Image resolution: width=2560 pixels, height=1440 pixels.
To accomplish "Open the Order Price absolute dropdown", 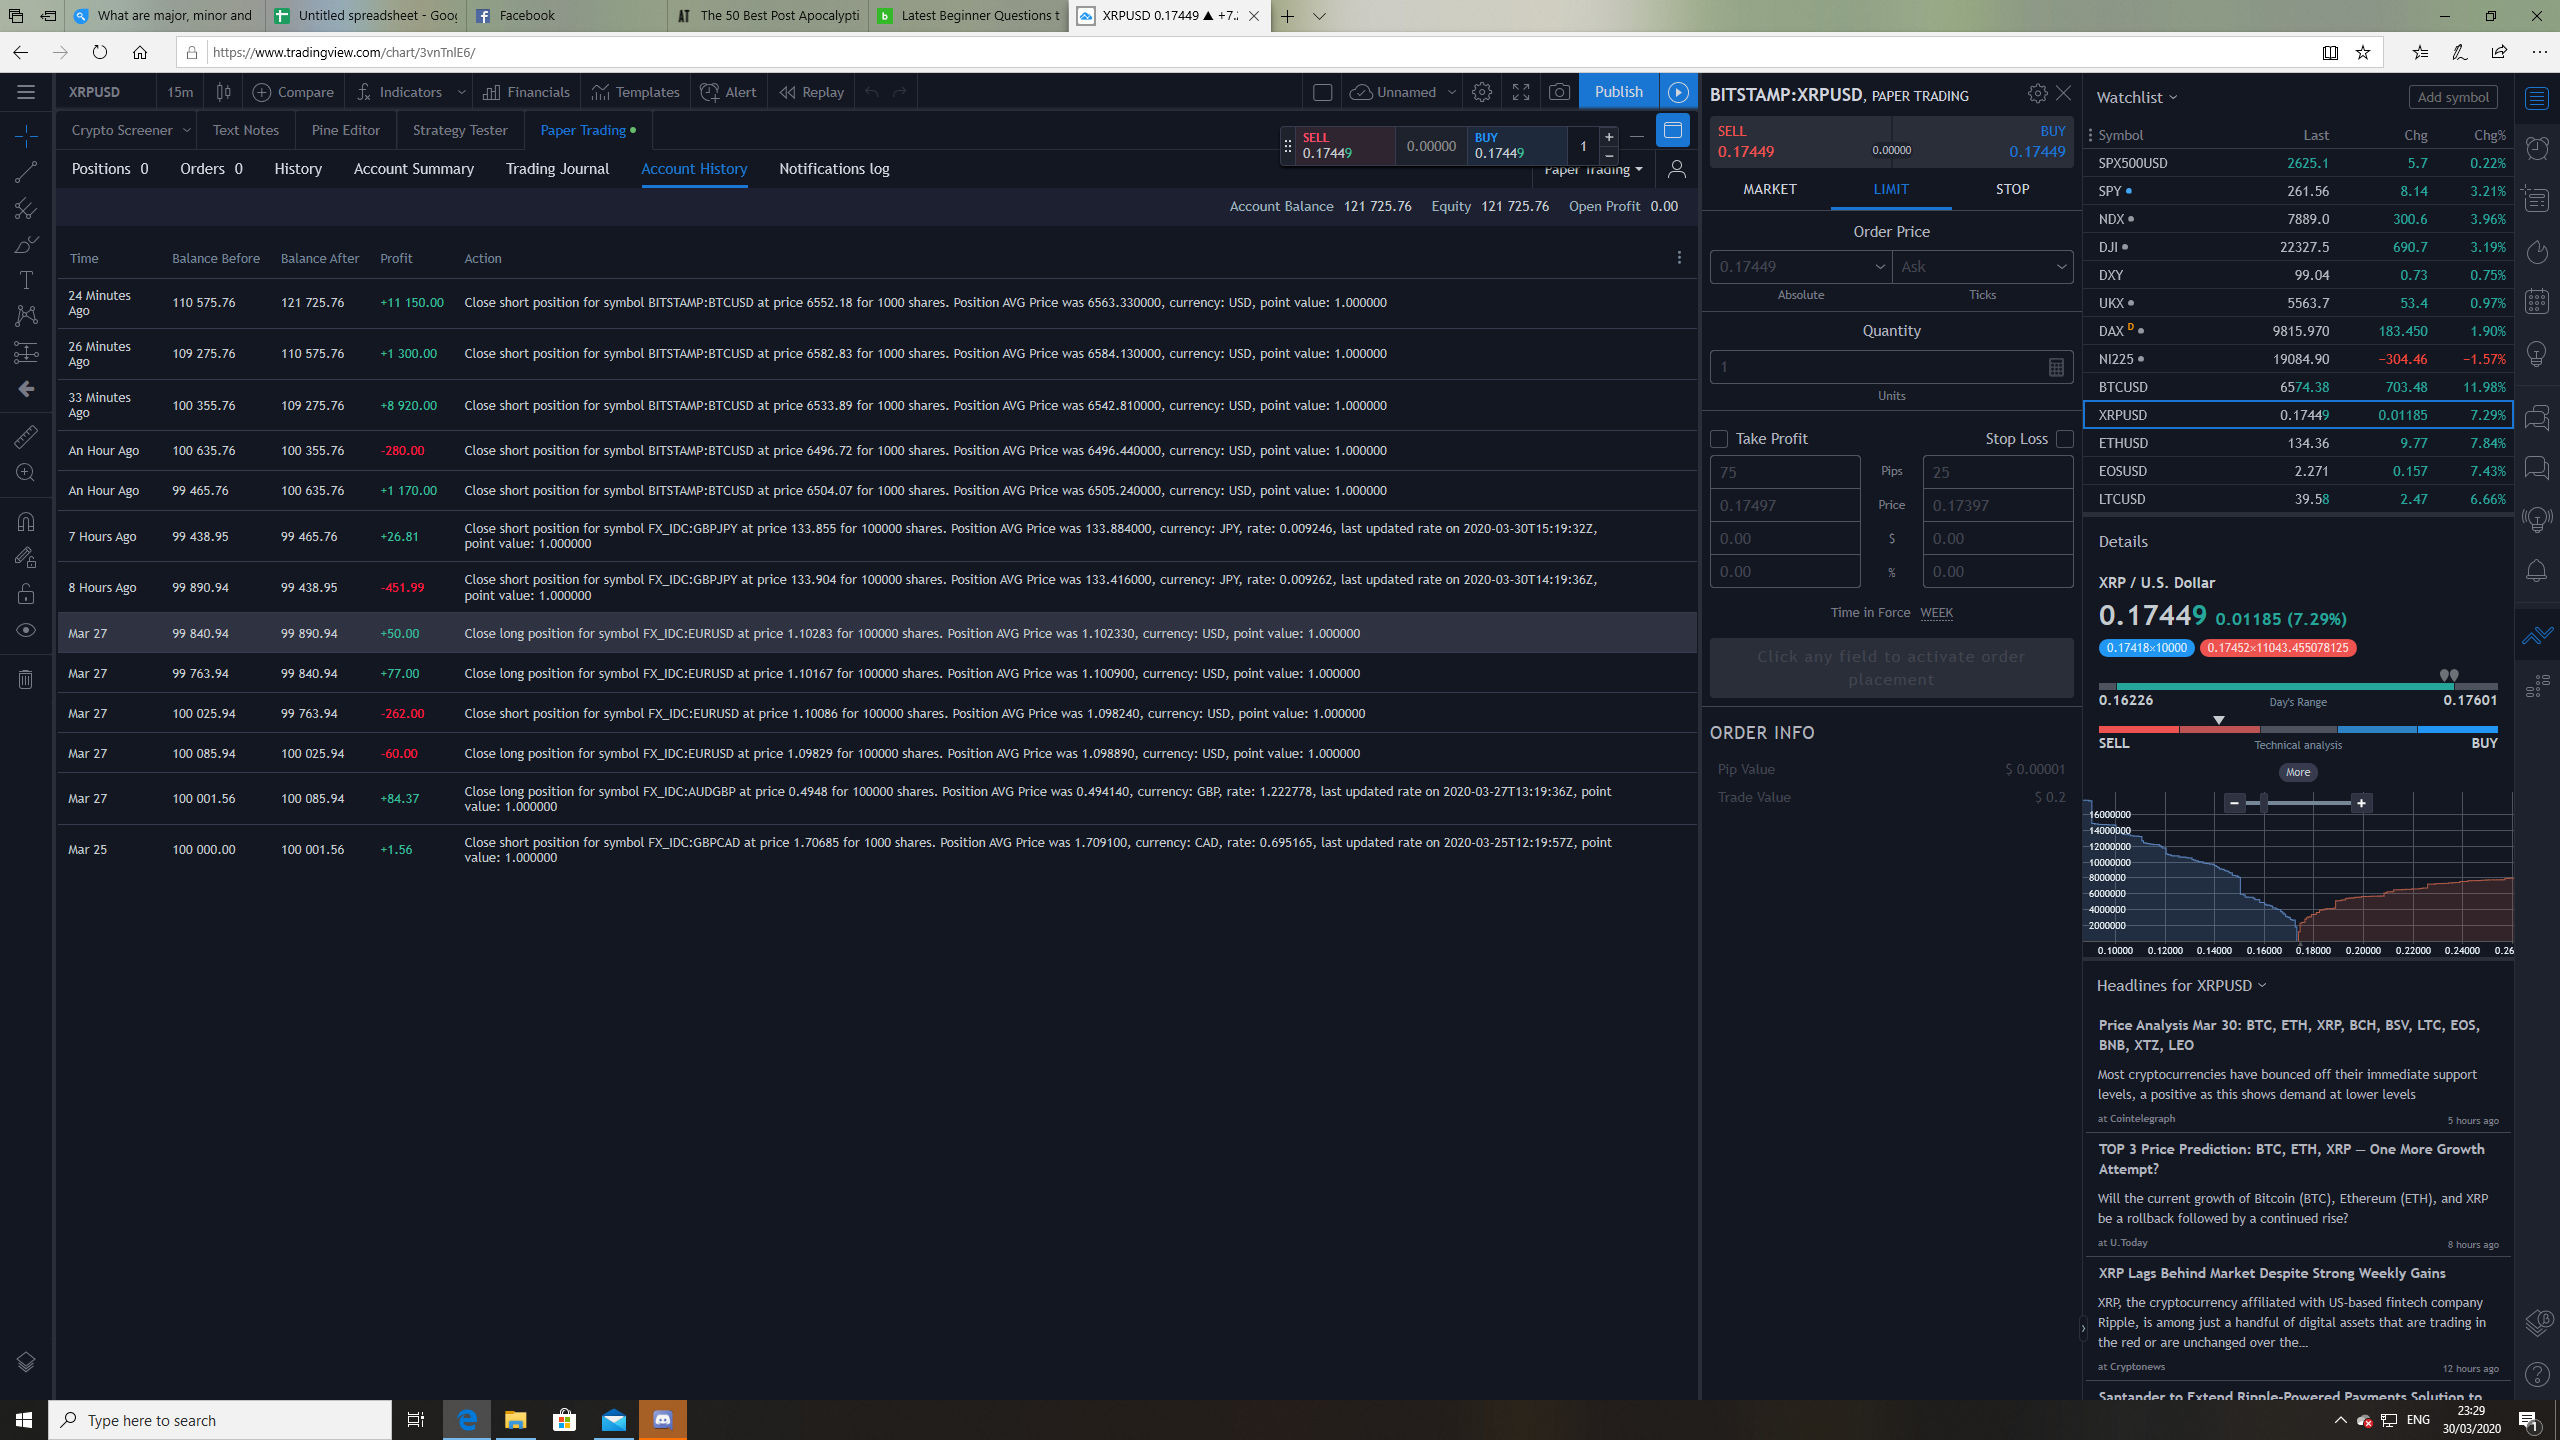I will point(1879,267).
